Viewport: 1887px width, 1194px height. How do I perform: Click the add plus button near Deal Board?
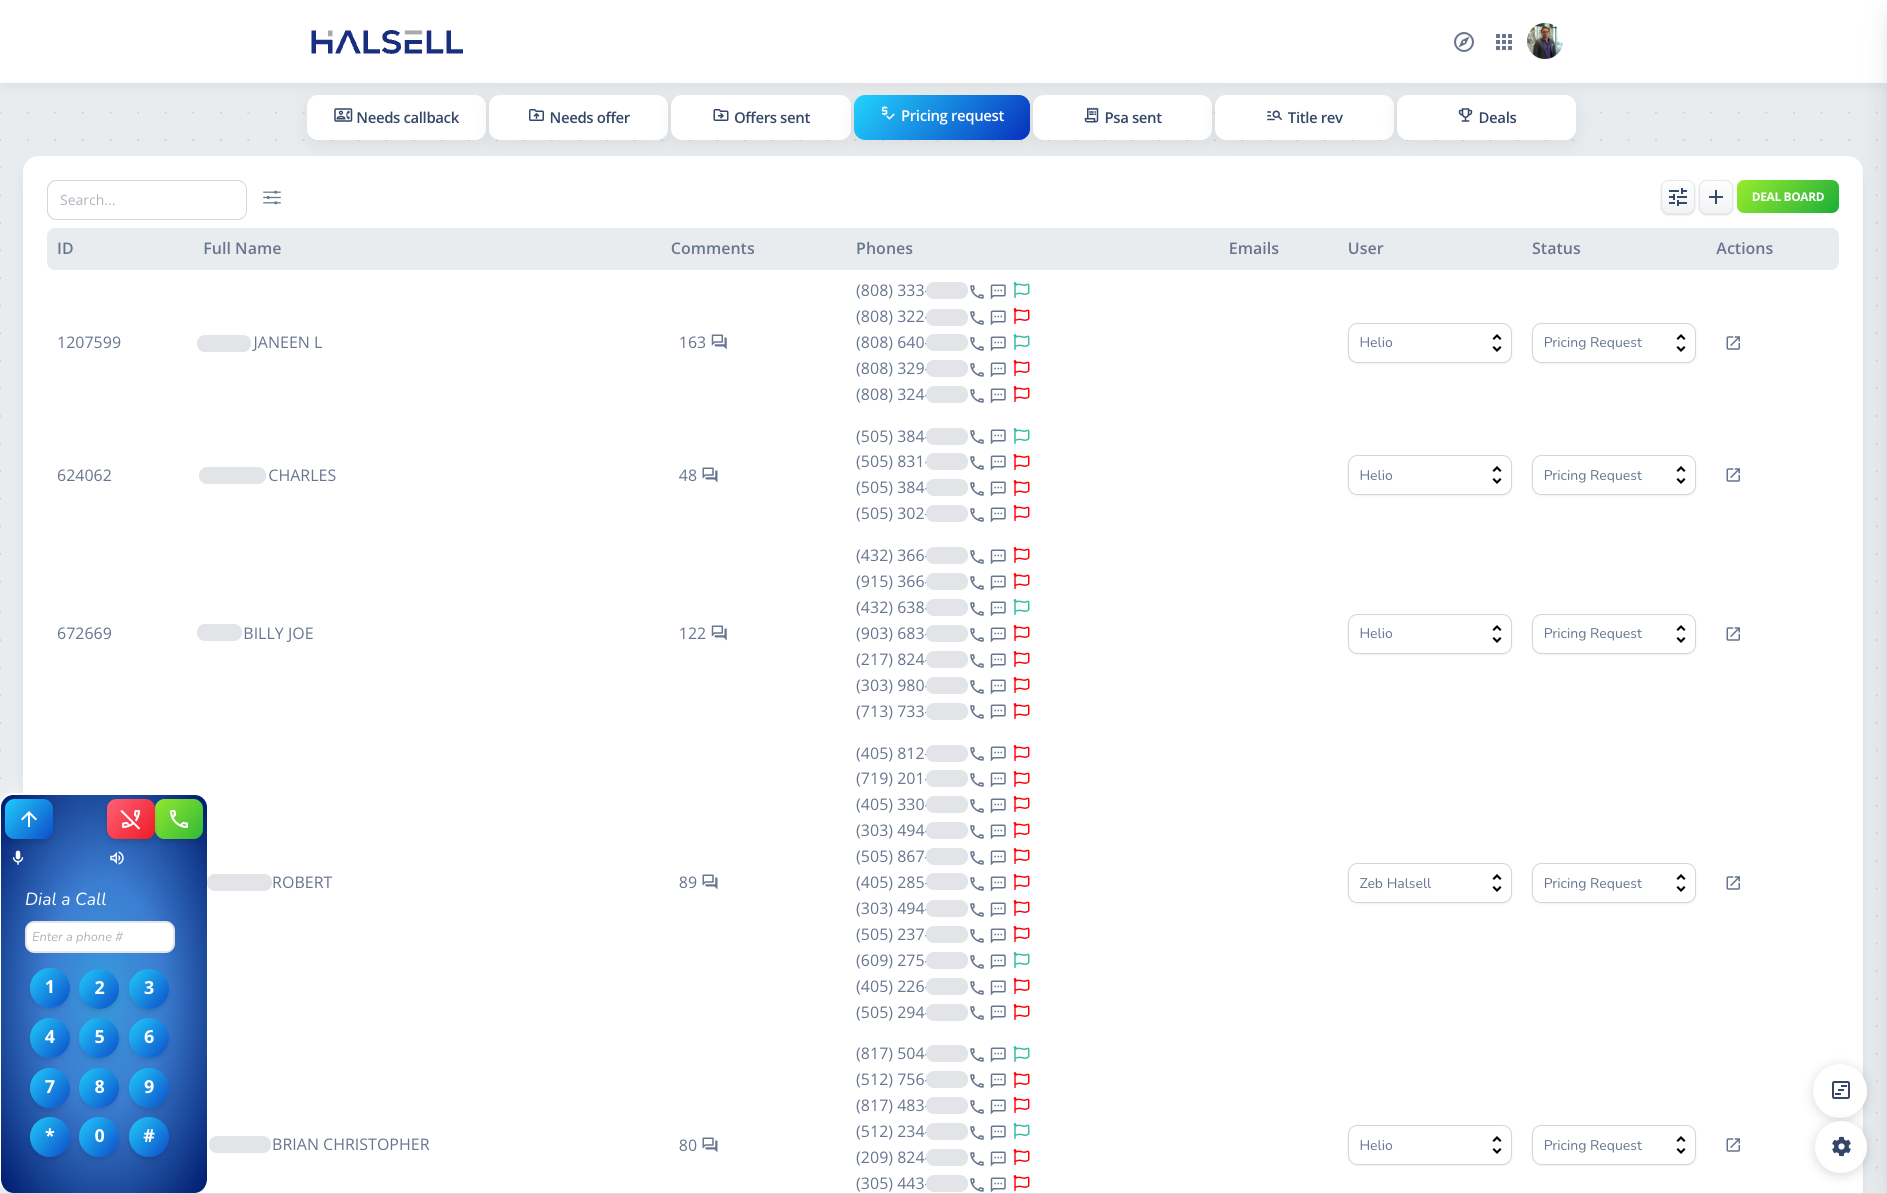[x=1715, y=197]
